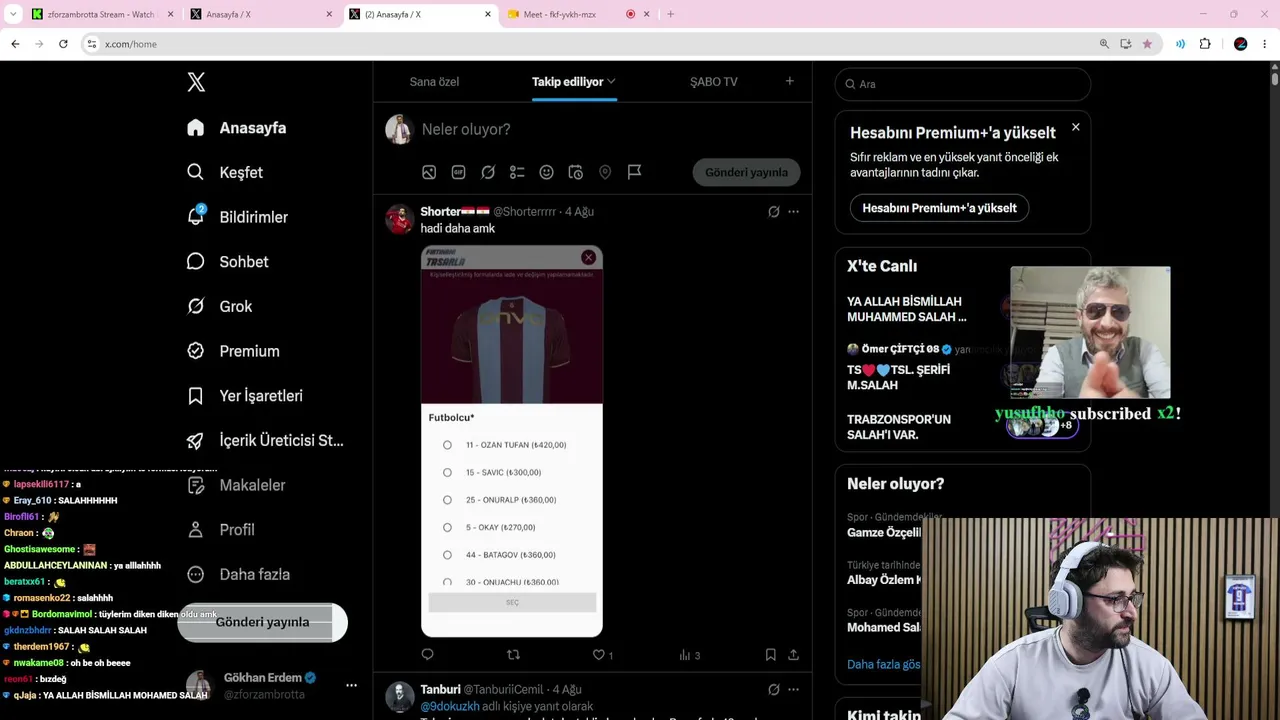Select radio for 5 - OKAY
This screenshot has height=720, width=1280.
point(447,527)
